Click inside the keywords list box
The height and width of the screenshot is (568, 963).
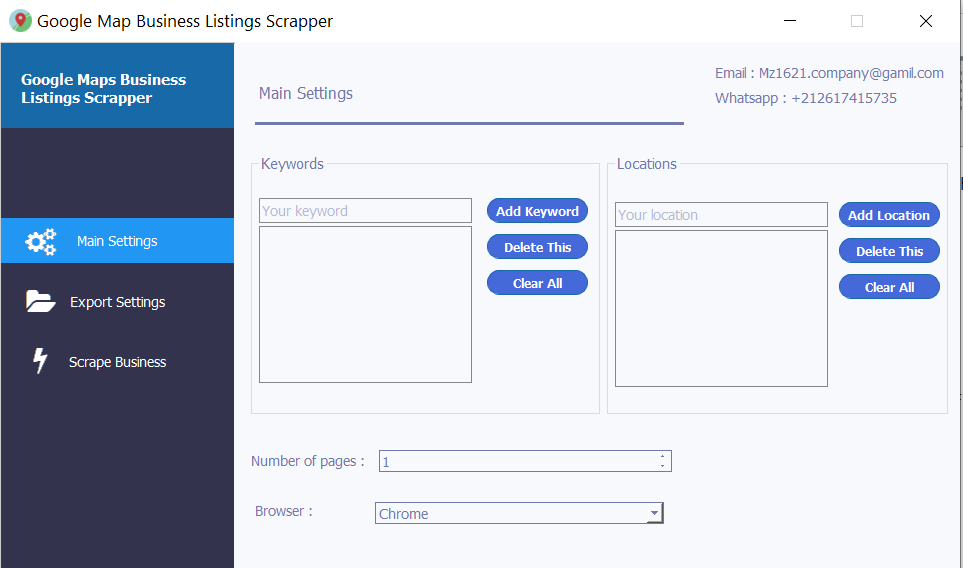(365, 305)
